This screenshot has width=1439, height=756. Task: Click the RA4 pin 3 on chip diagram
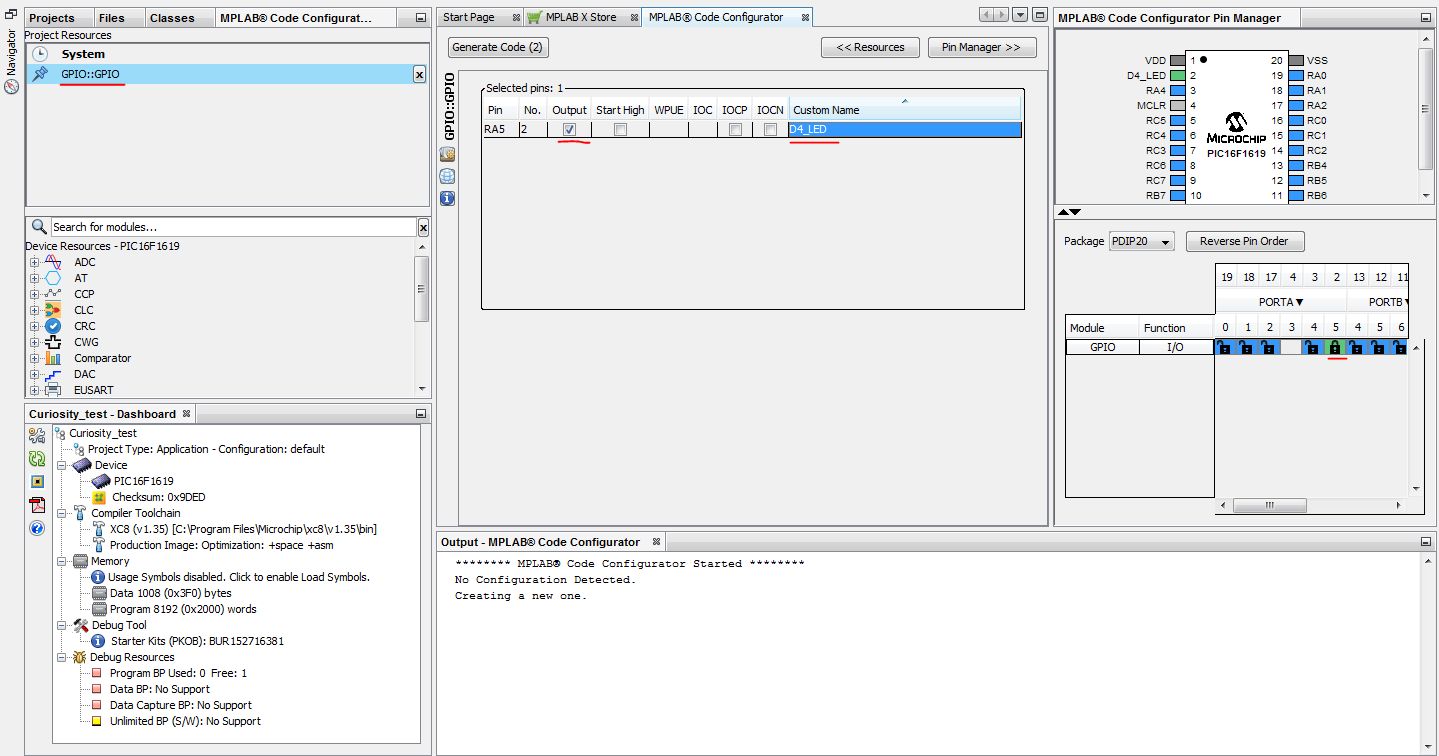coord(1178,90)
